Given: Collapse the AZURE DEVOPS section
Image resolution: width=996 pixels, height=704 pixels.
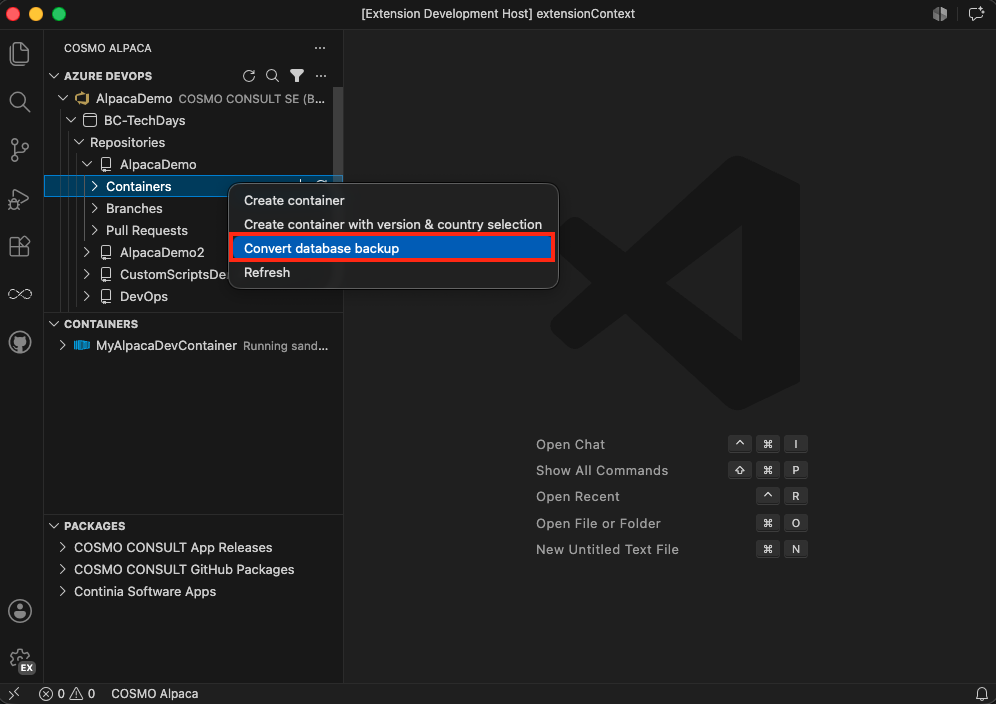Looking at the screenshot, I should point(55,76).
